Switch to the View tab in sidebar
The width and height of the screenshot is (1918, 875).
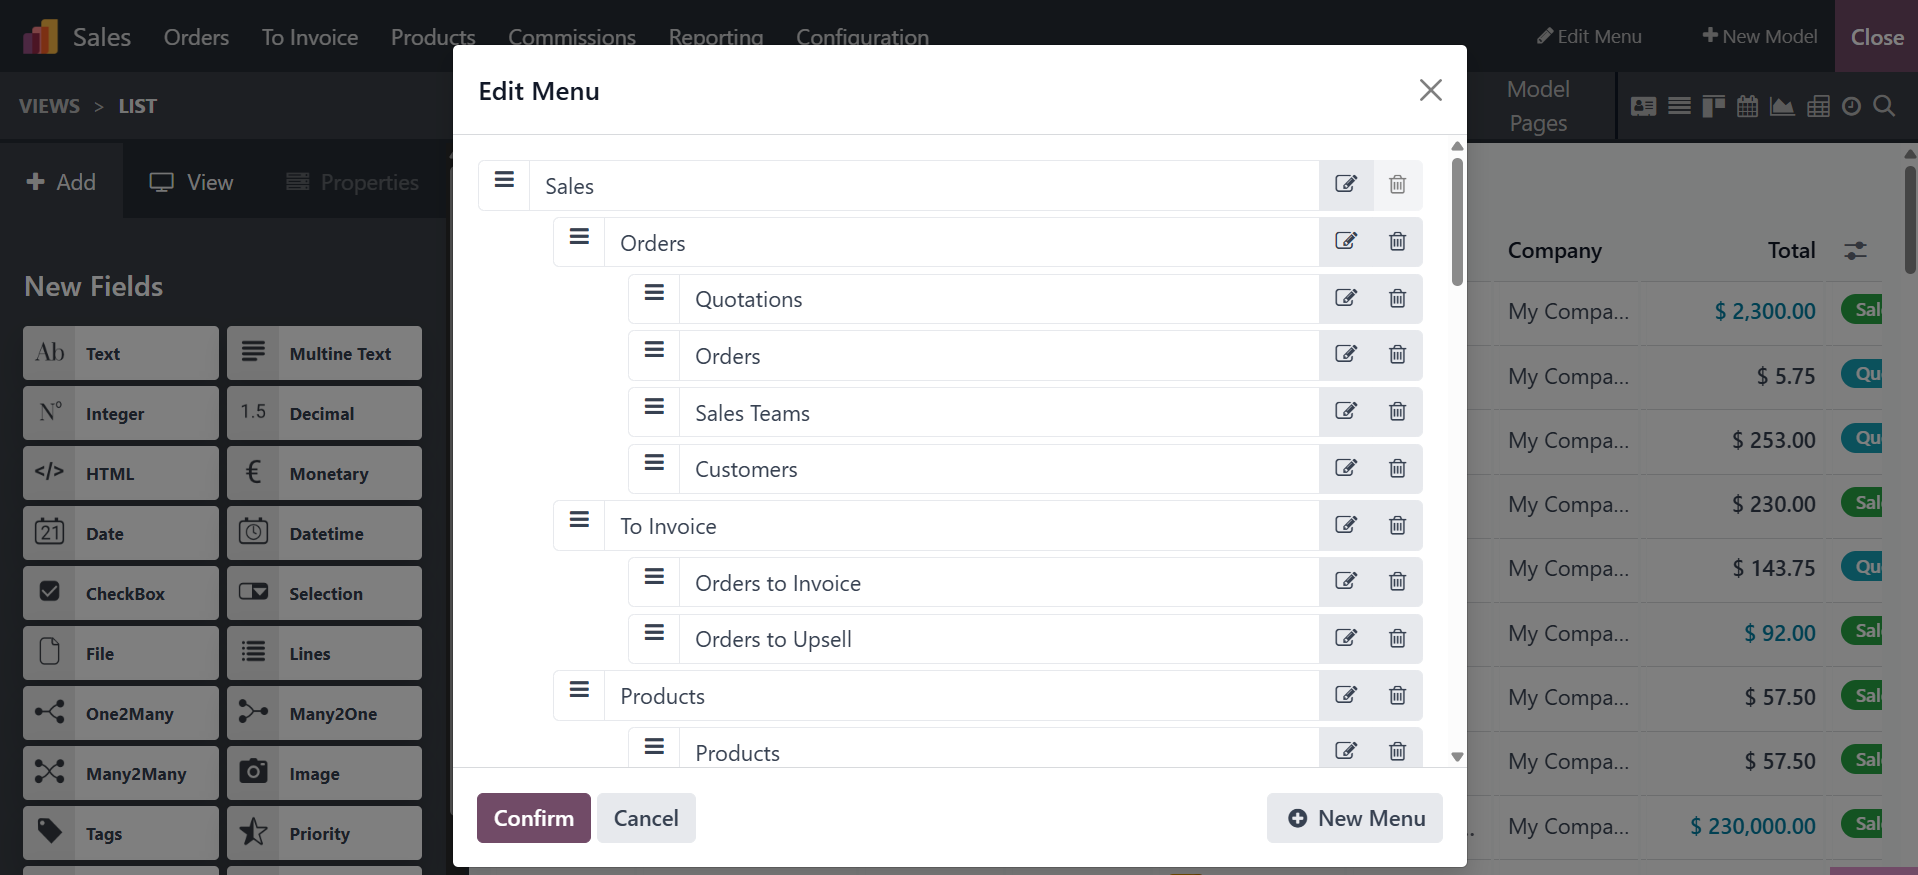(x=191, y=182)
